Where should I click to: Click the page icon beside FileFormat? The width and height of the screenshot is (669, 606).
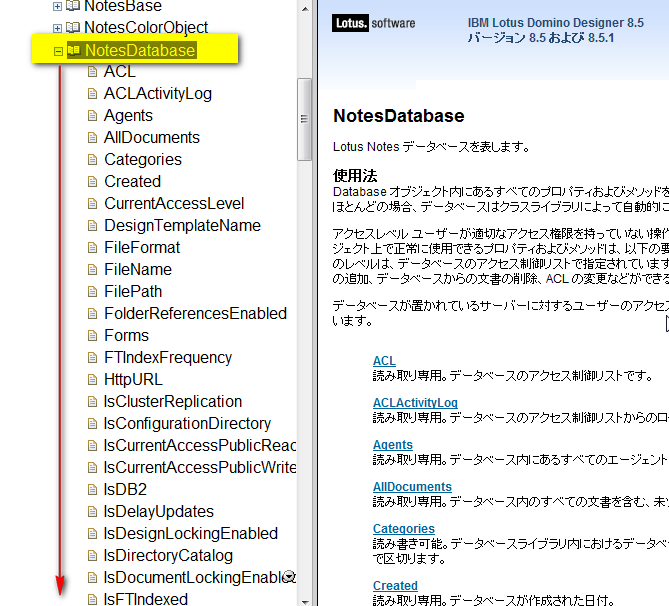pyautogui.click(x=92, y=248)
